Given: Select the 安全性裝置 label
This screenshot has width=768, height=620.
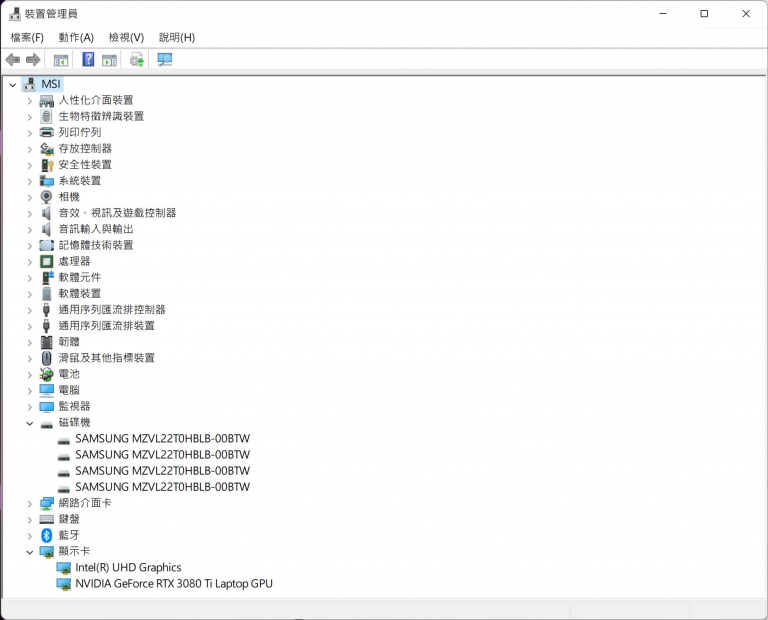Looking at the screenshot, I should [x=85, y=165].
